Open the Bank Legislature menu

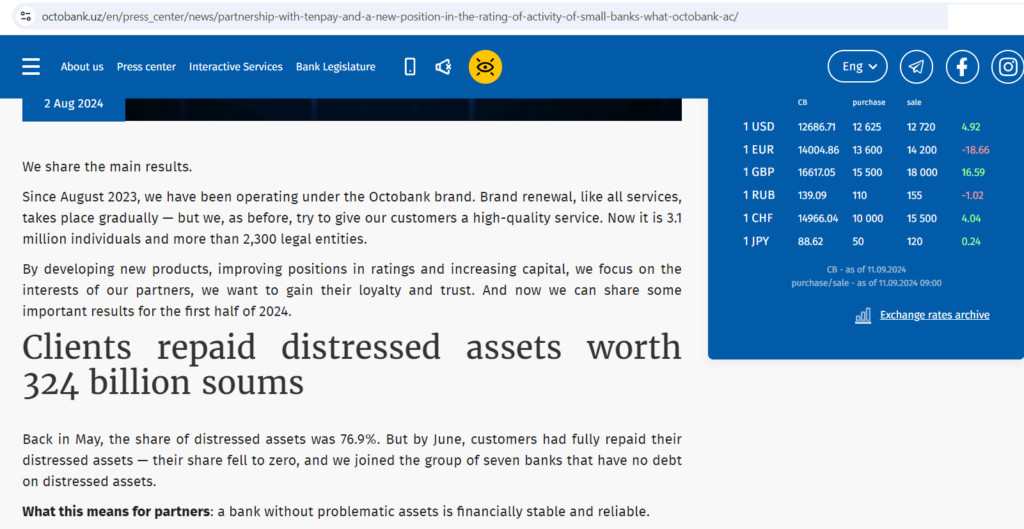(x=335, y=67)
